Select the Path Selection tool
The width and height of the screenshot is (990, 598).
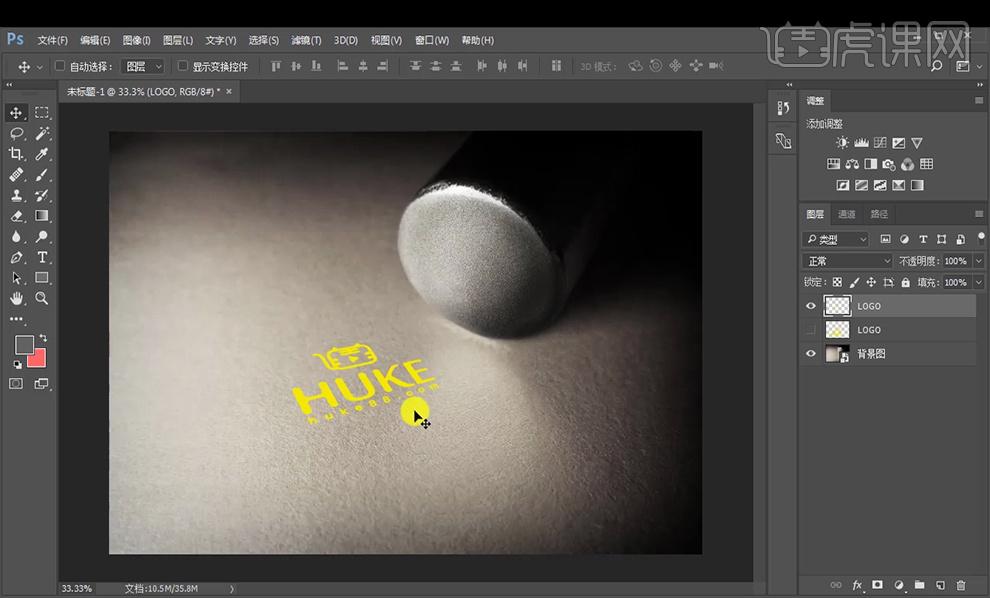click(x=16, y=278)
